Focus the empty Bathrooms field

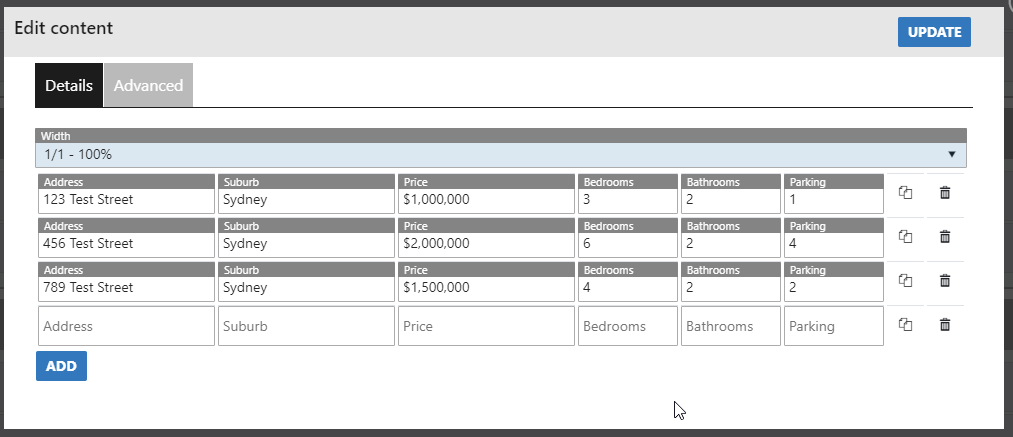[x=730, y=326]
